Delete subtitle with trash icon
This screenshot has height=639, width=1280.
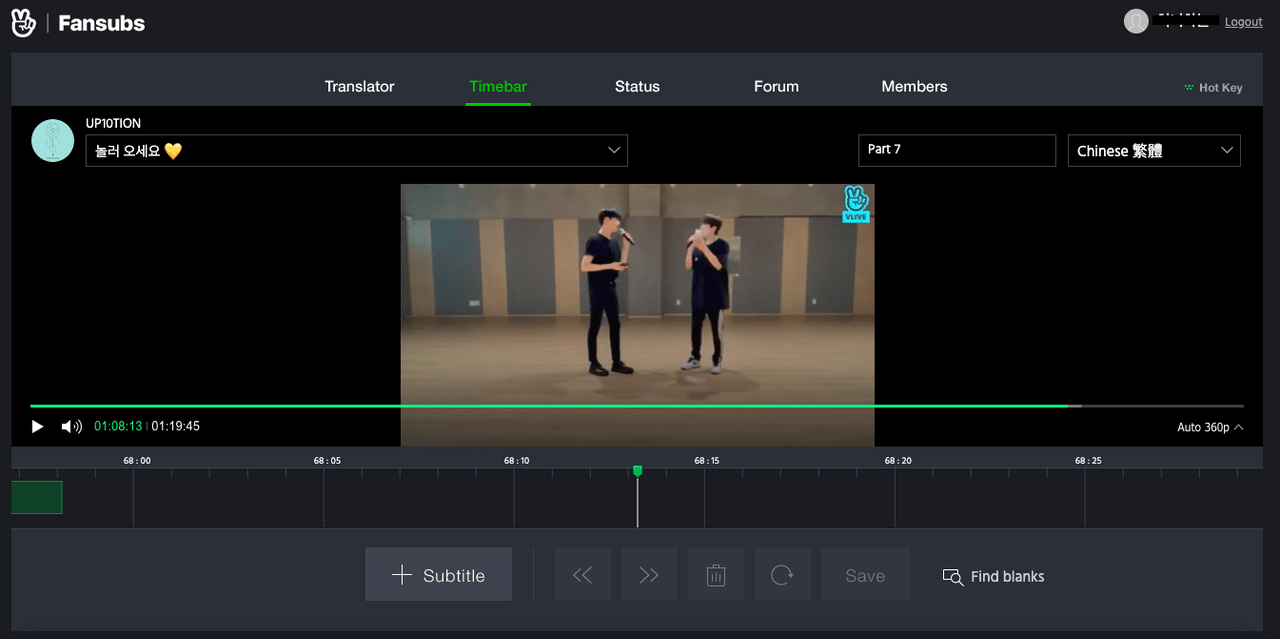(x=716, y=575)
